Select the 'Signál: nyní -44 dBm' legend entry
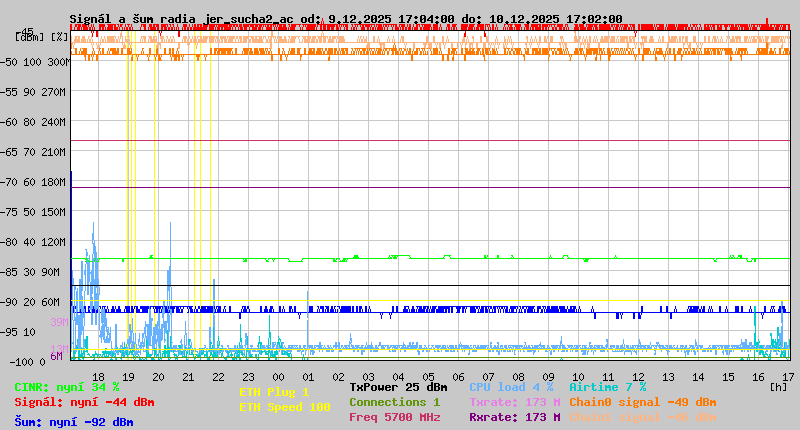 [x=84, y=402]
